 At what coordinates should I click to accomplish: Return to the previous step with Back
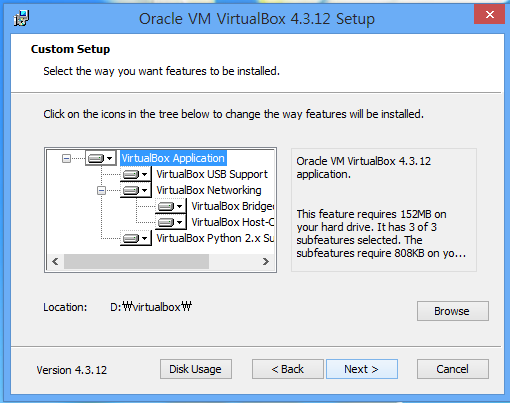coord(288,369)
